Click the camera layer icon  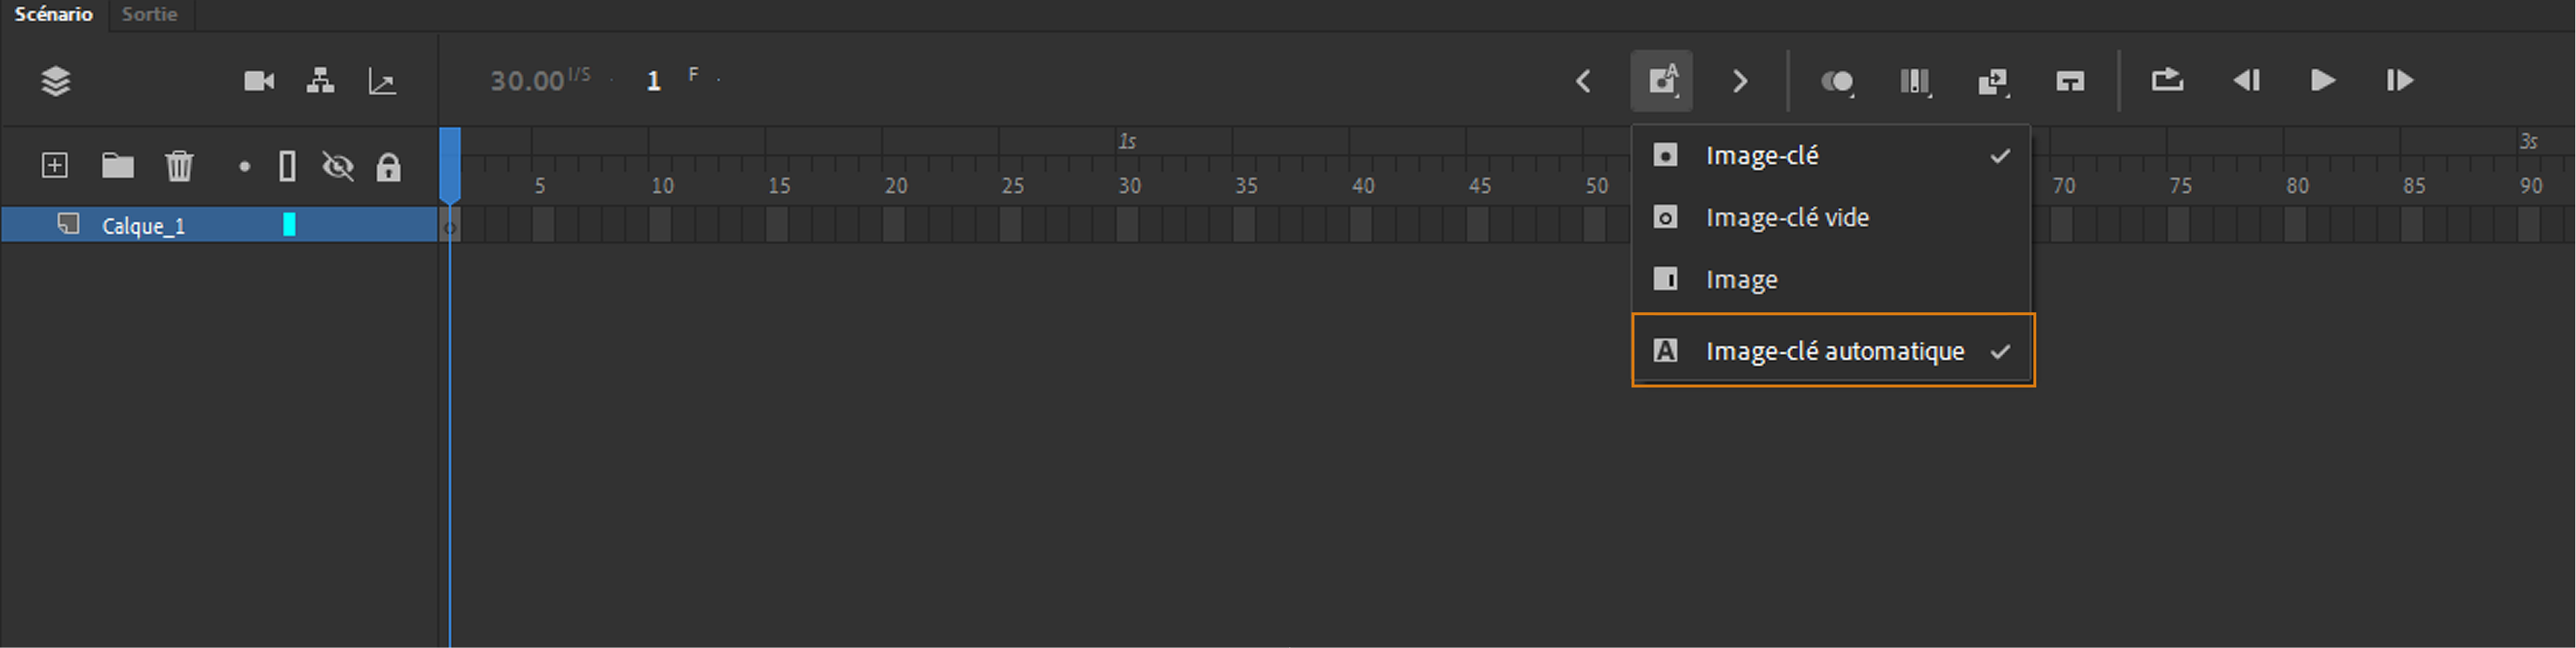(258, 81)
